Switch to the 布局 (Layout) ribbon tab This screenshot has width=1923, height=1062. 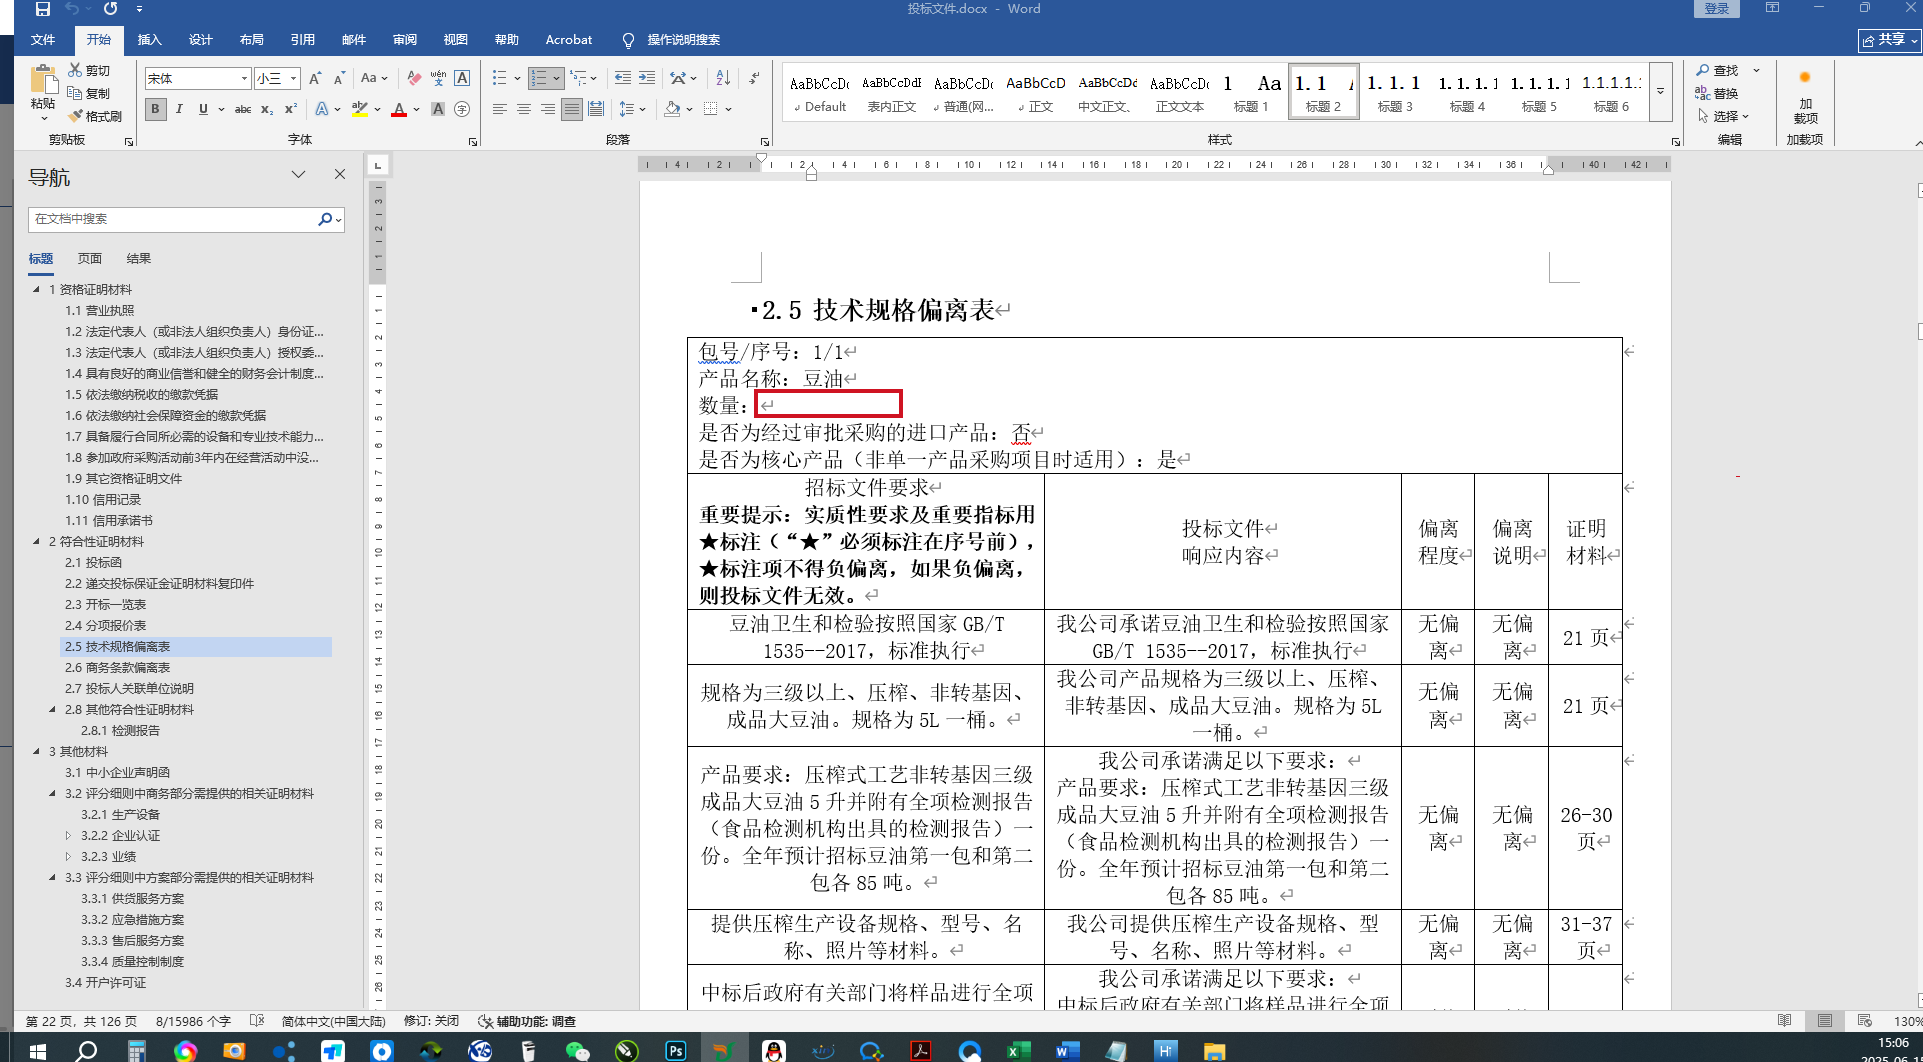[x=251, y=40]
